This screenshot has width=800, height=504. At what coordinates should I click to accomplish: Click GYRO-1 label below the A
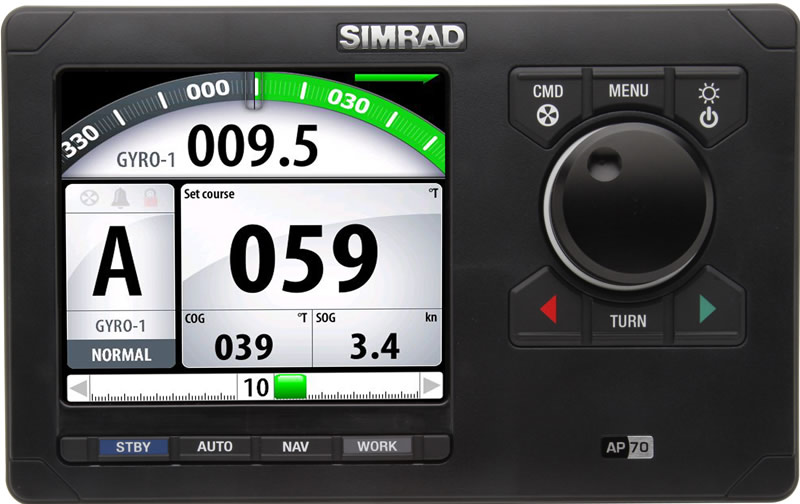(120, 326)
